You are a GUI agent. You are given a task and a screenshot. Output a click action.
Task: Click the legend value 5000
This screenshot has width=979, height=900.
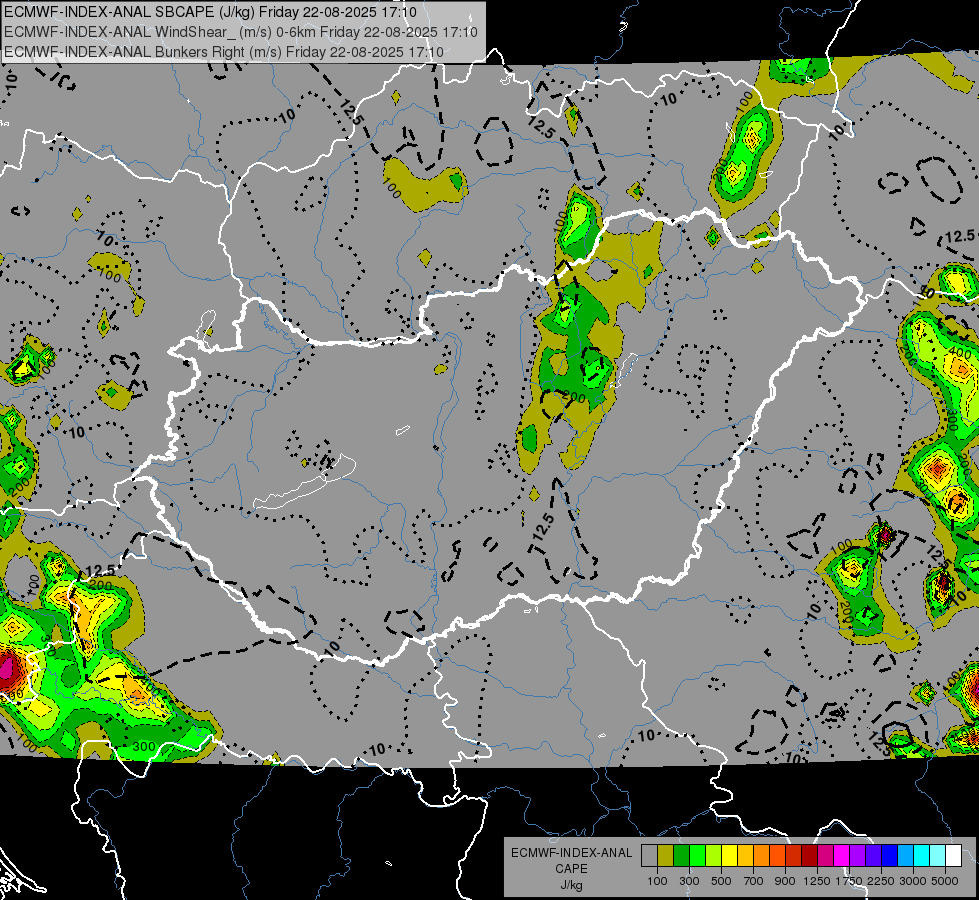pyautogui.click(x=945, y=881)
